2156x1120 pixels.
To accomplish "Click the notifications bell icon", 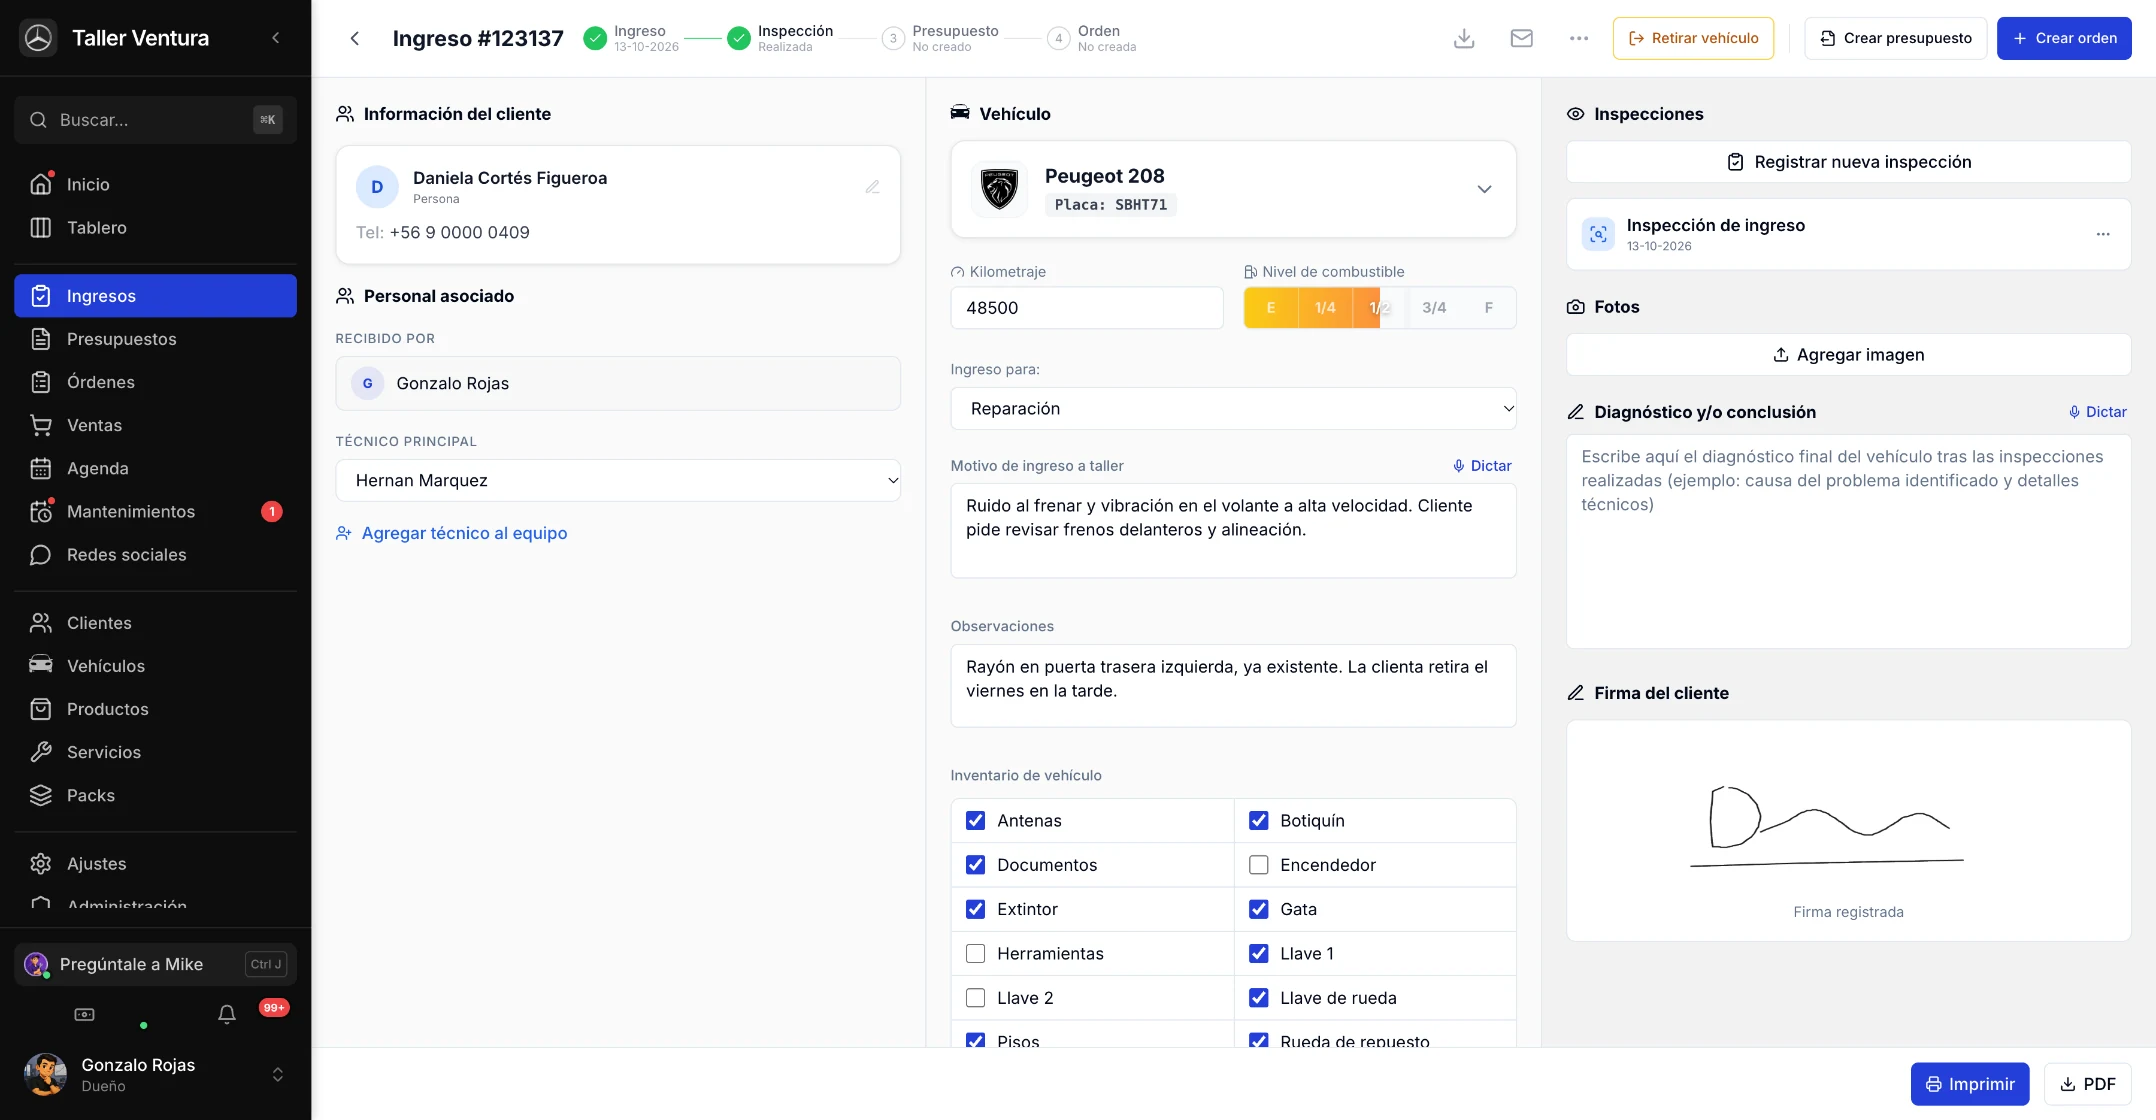I will pyautogui.click(x=227, y=1014).
